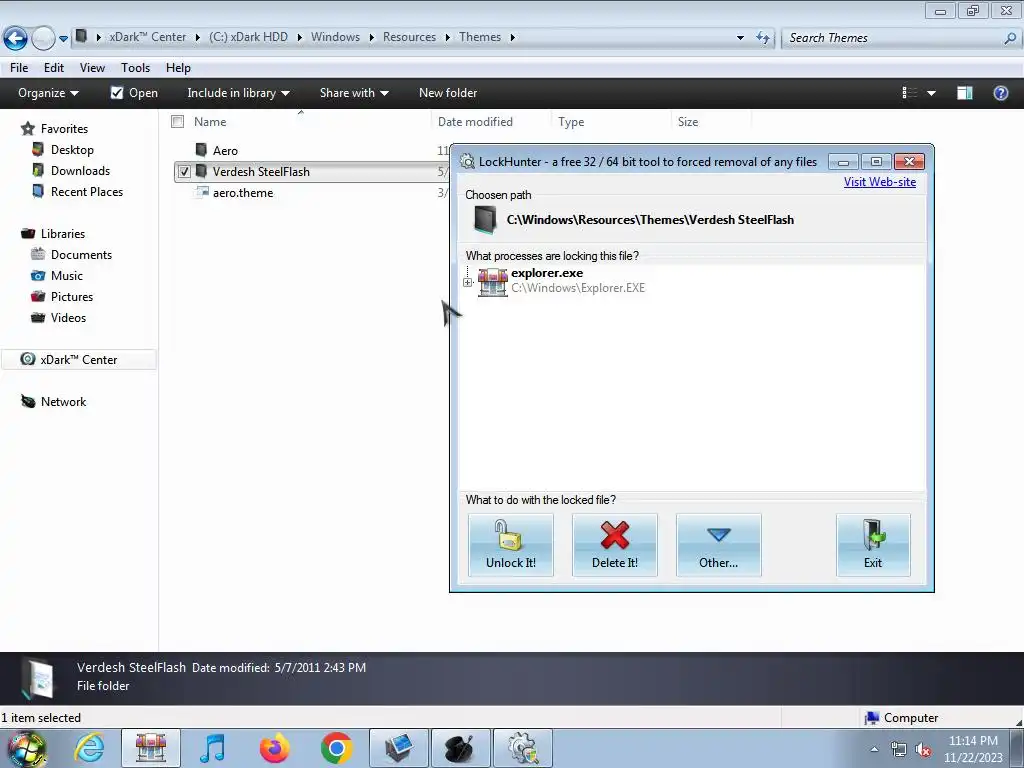
Task: Open the Other... options dropdown in LockHunter
Action: coord(718,545)
